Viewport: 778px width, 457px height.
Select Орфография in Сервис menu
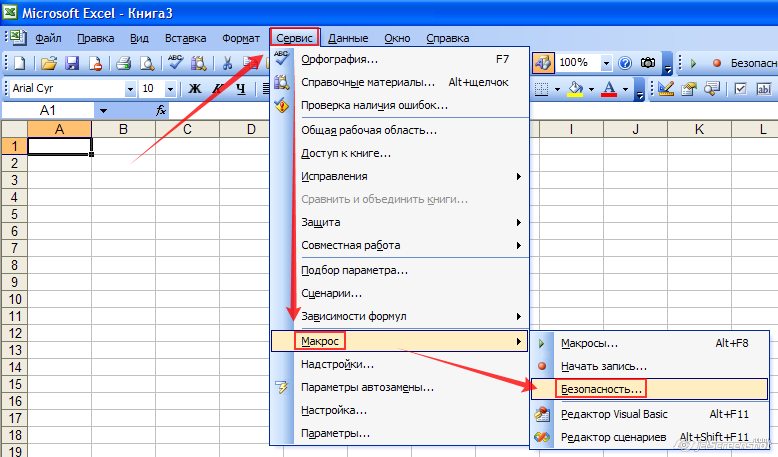tap(400, 59)
